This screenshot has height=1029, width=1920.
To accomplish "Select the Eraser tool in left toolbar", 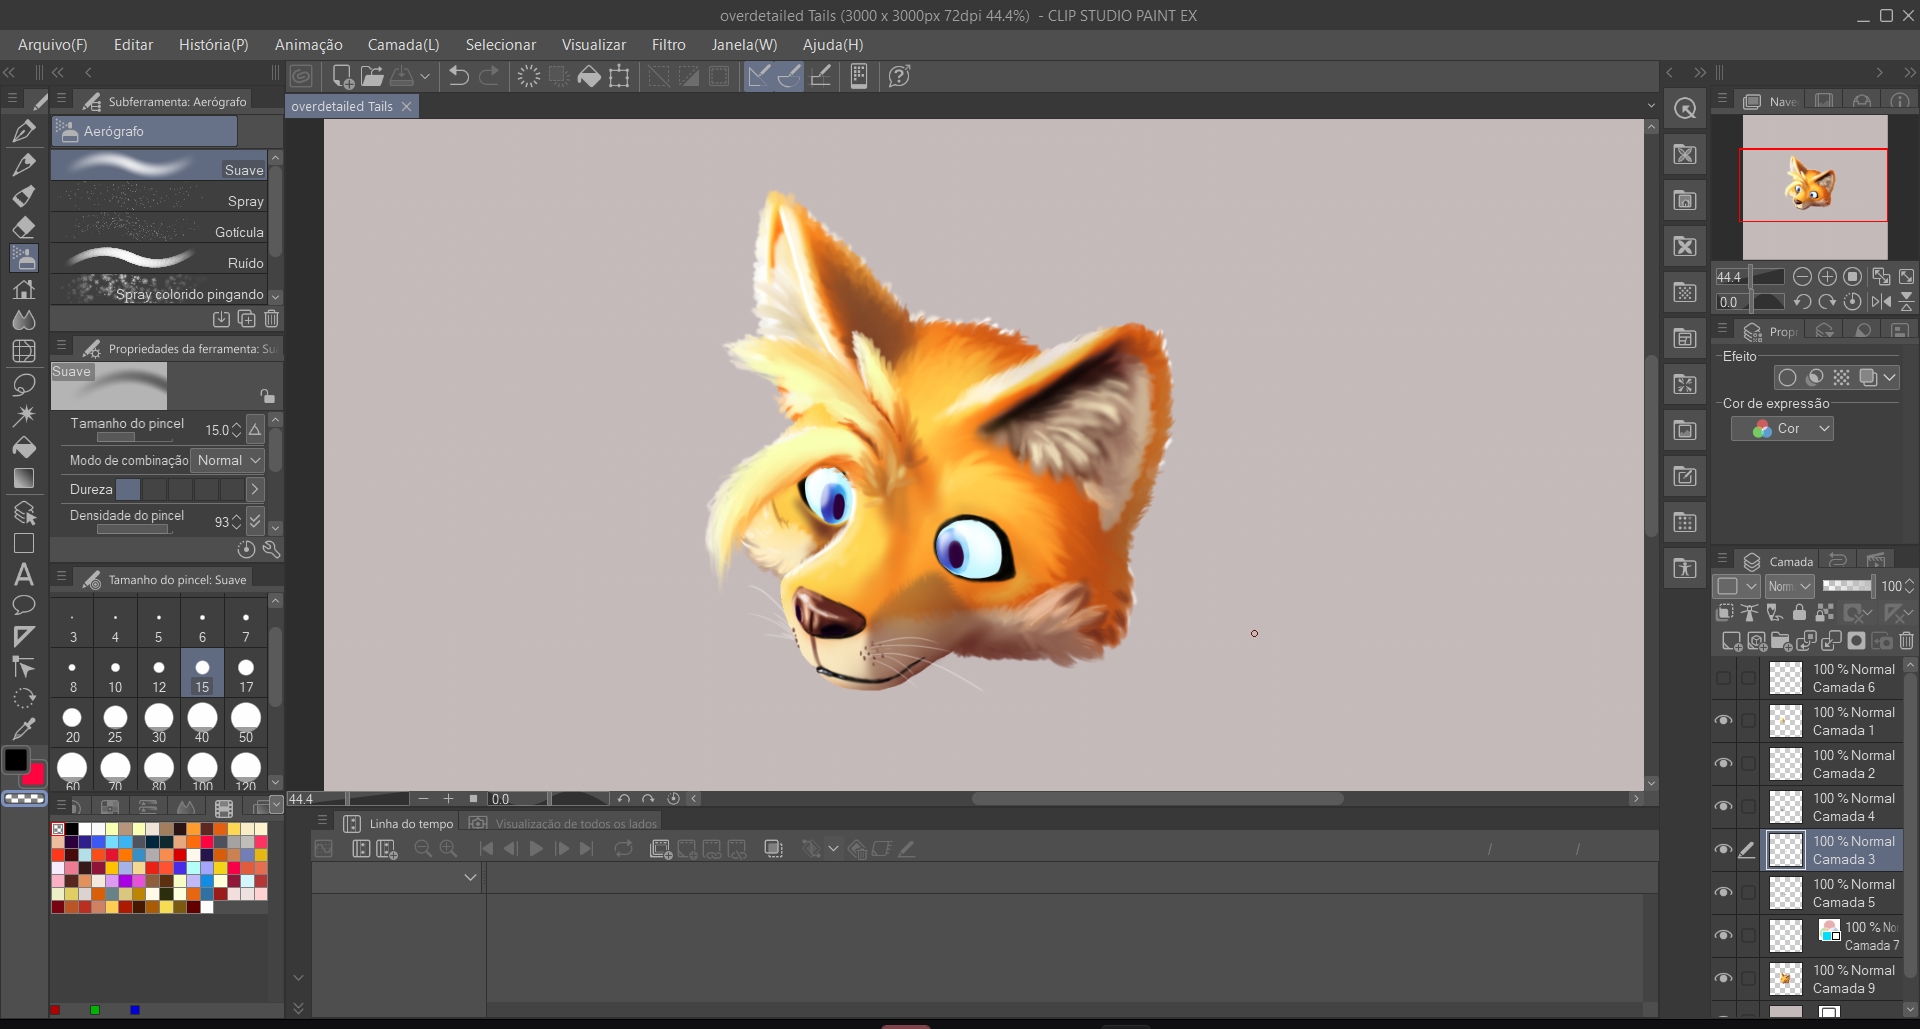I will 24,226.
